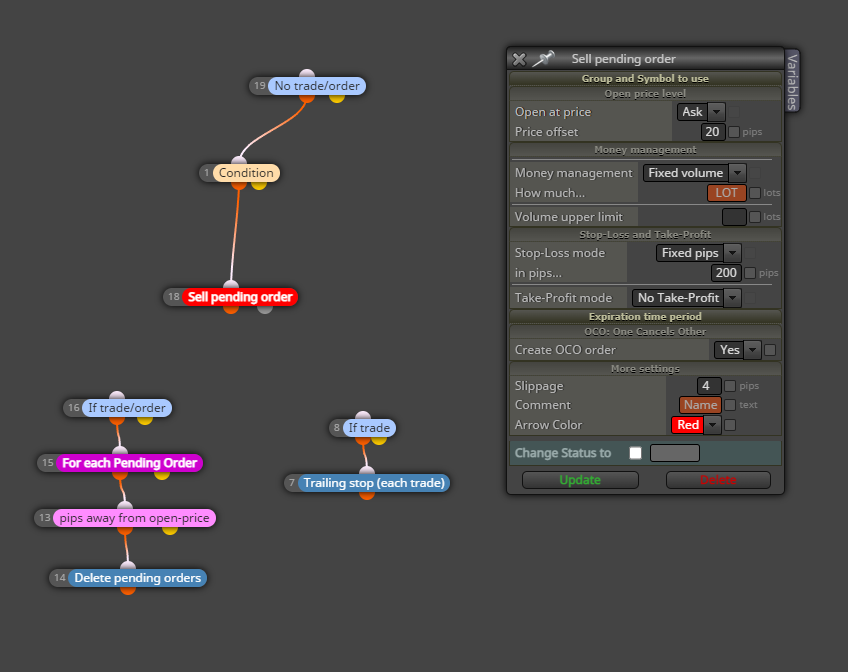848x672 pixels.
Task: Select the For each Pending Order block
Action: (x=129, y=463)
